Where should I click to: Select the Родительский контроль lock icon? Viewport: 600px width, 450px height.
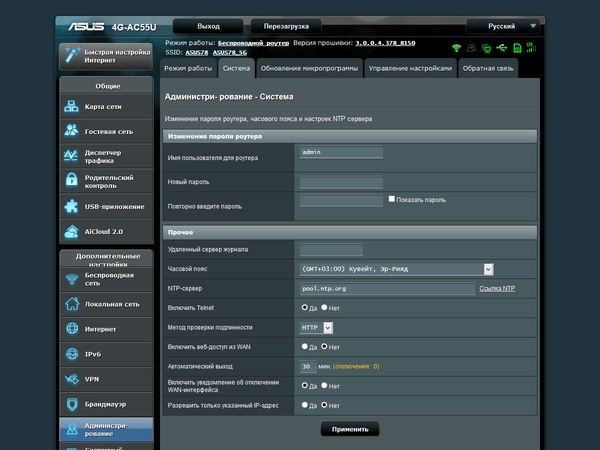click(x=72, y=181)
